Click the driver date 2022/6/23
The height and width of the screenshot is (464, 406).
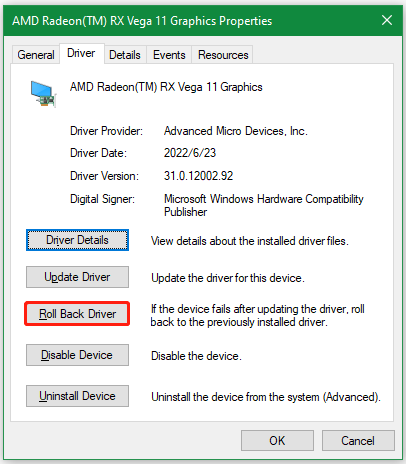(x=190, y=153)
